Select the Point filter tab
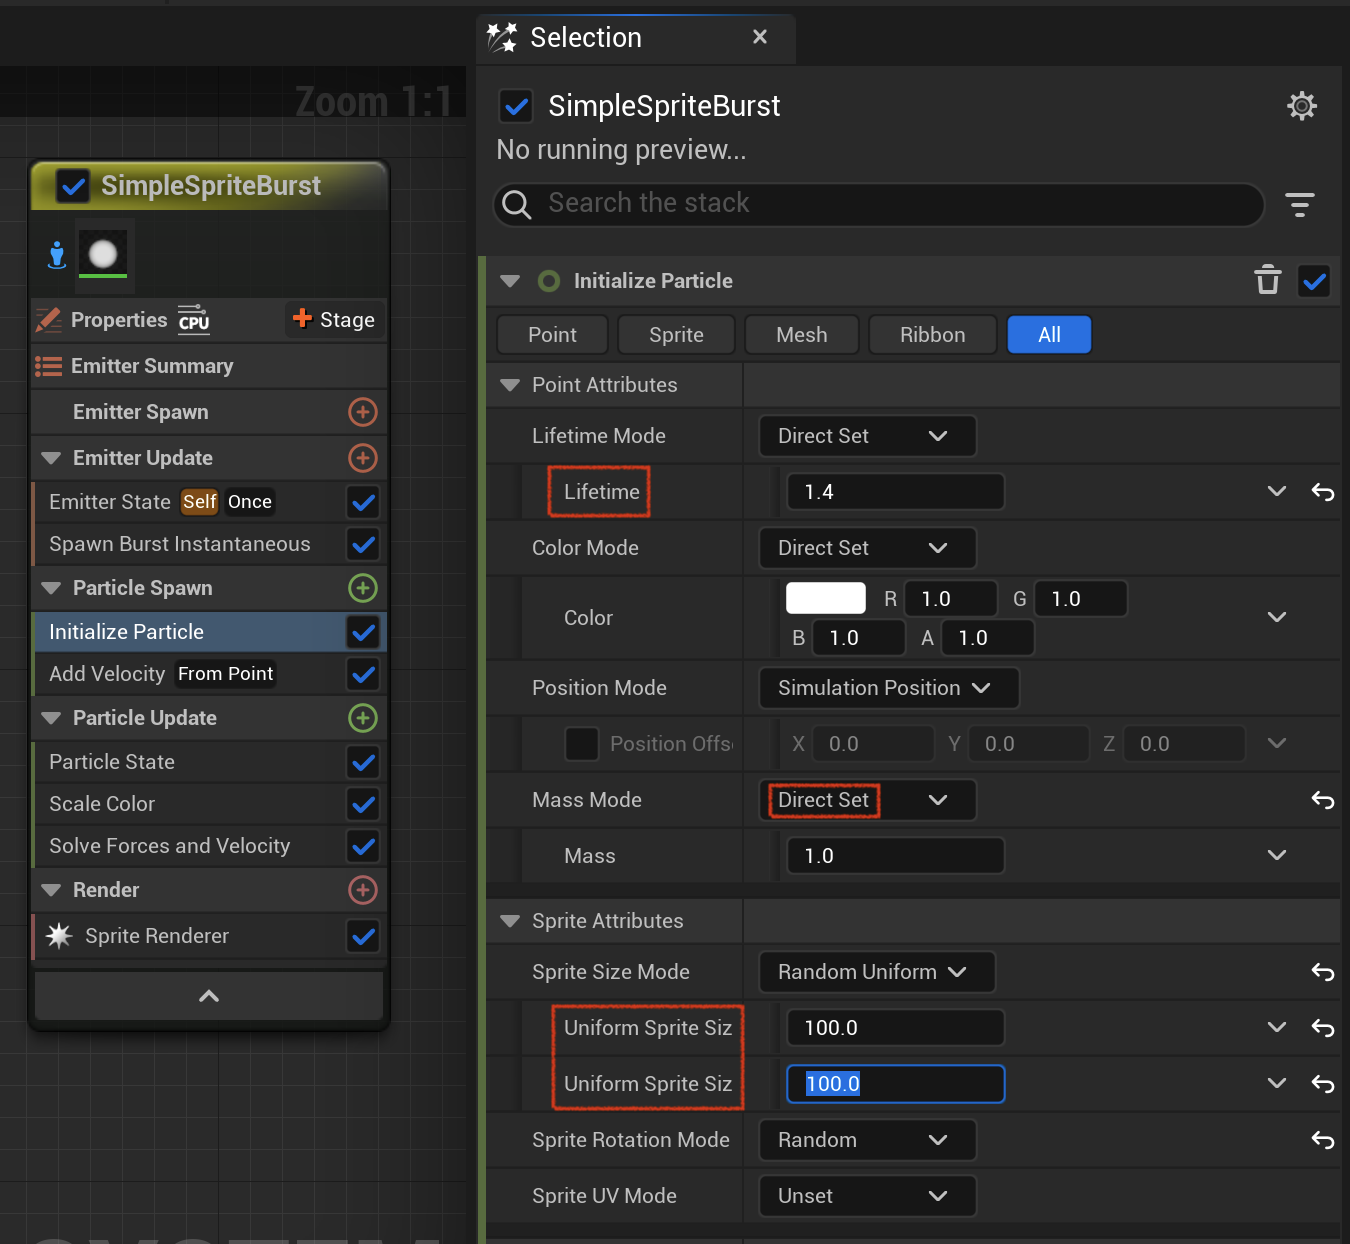Viewport: 1350px width, 1244px height. click(x=552, y=334)
